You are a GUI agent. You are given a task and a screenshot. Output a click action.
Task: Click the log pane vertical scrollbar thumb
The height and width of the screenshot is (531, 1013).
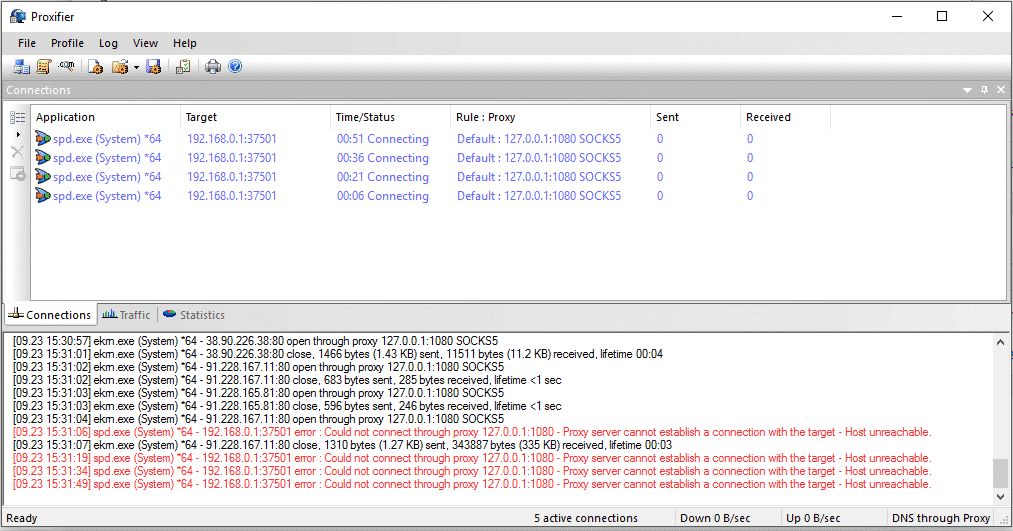1000,472
